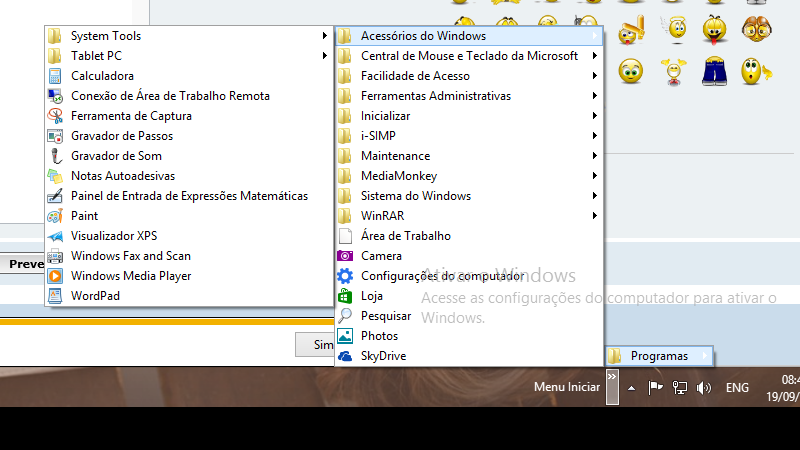Expand the Tablet PC submenu arrow

324,56
